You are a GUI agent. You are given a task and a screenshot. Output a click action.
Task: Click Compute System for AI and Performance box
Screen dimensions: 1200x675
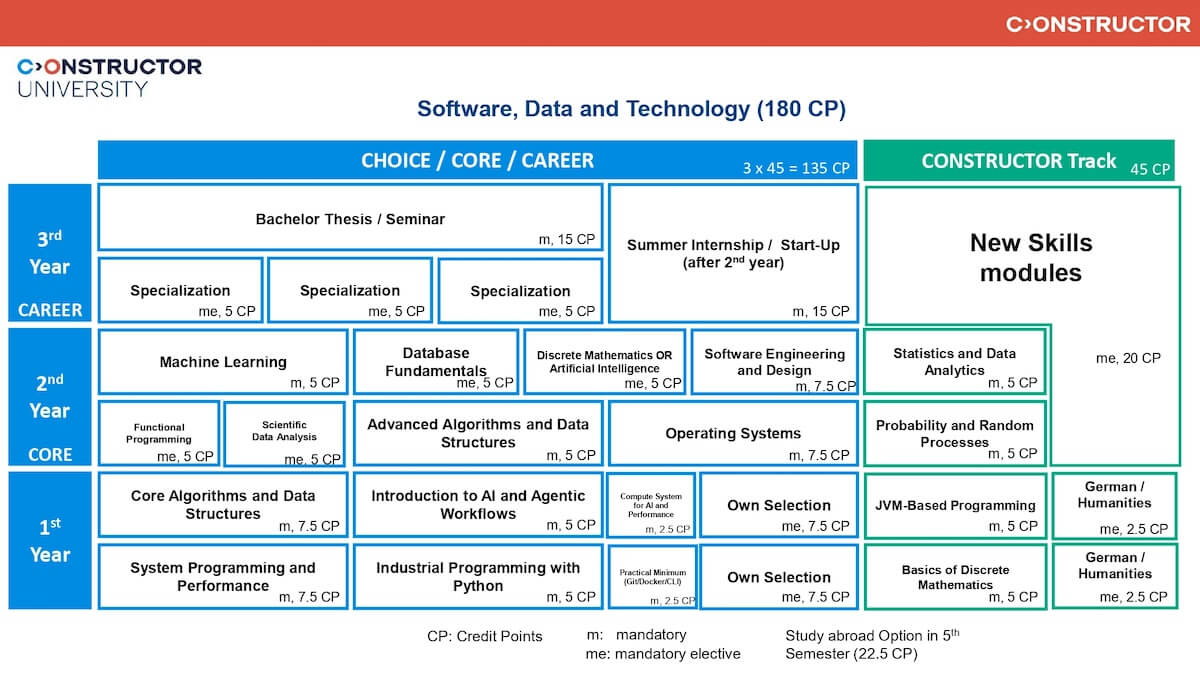click(x=651, y=505)
